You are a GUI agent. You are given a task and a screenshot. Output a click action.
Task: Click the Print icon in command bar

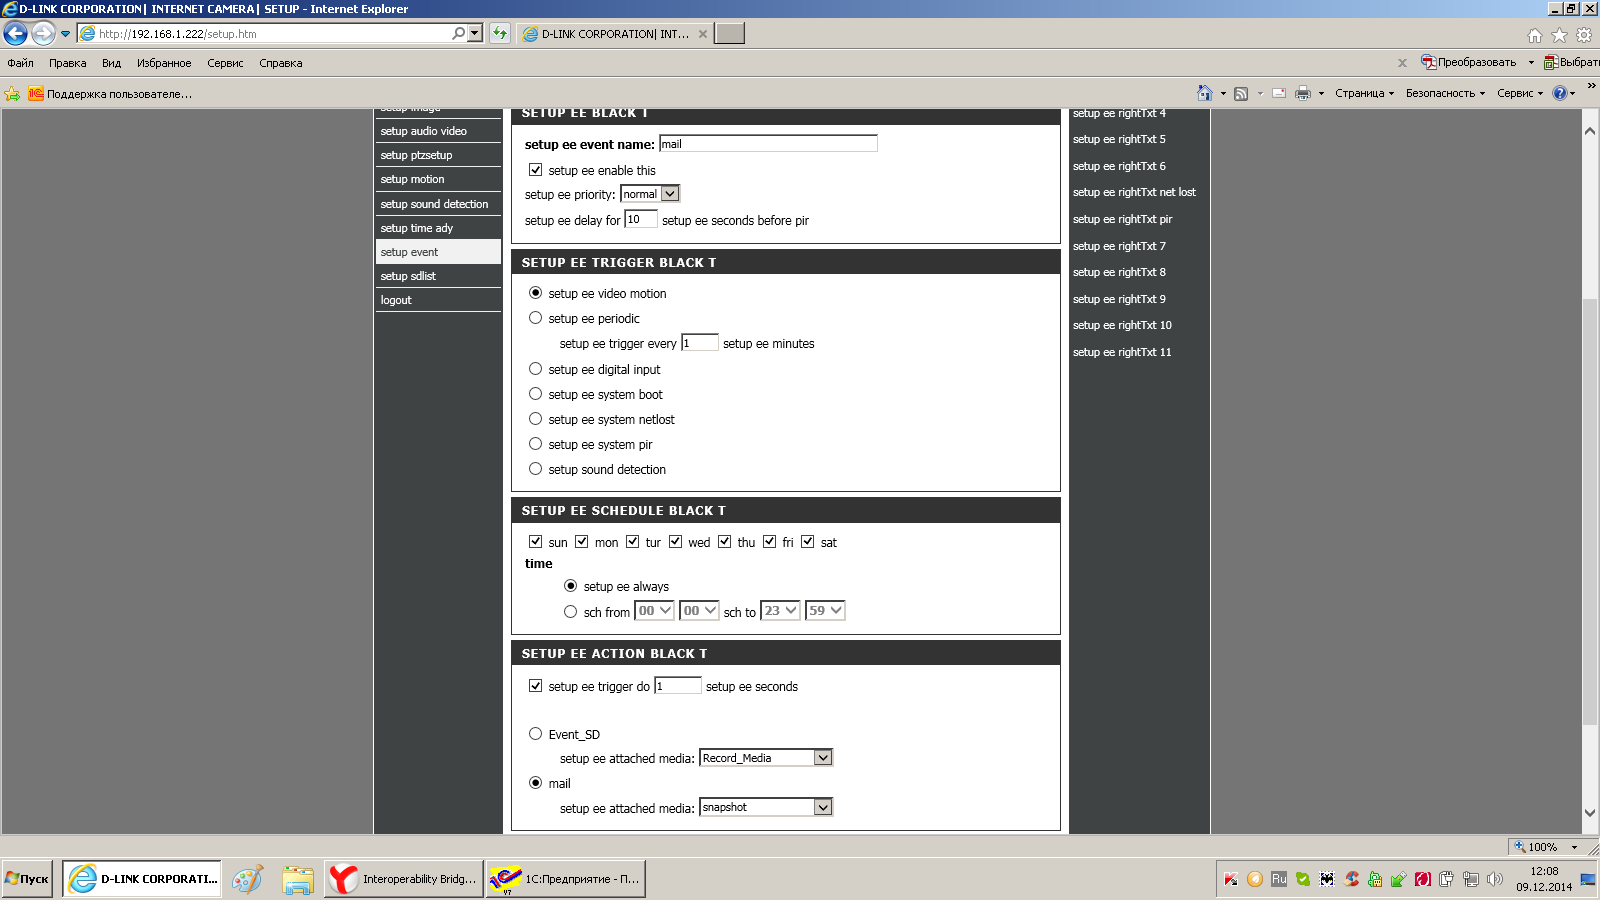coord(1302,93)
